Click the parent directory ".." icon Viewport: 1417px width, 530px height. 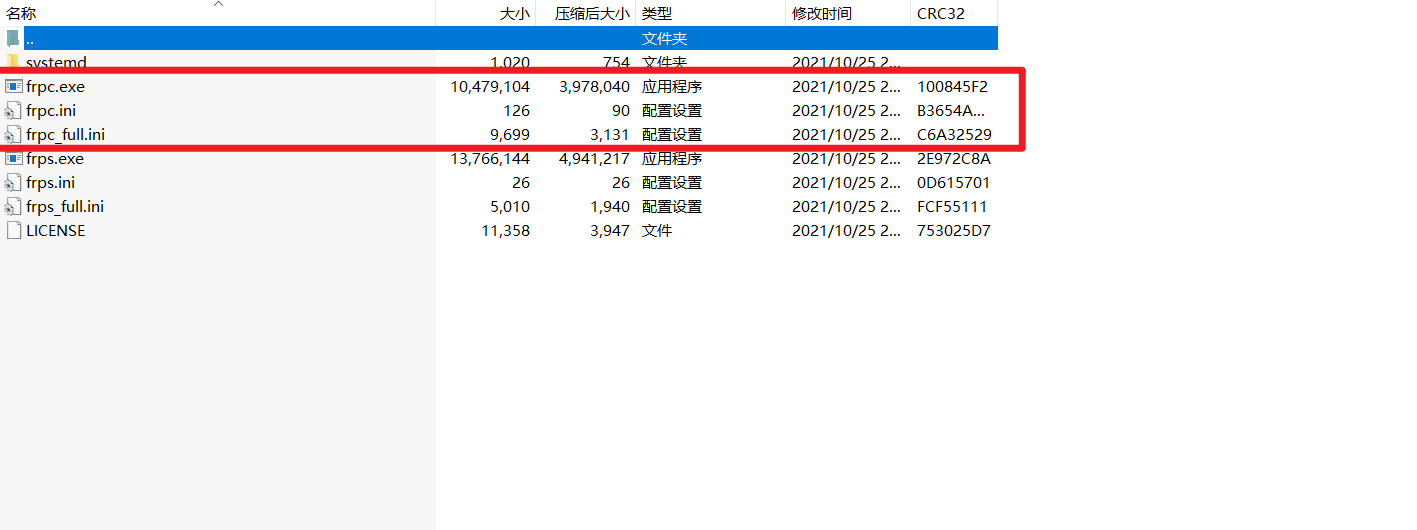13,39
